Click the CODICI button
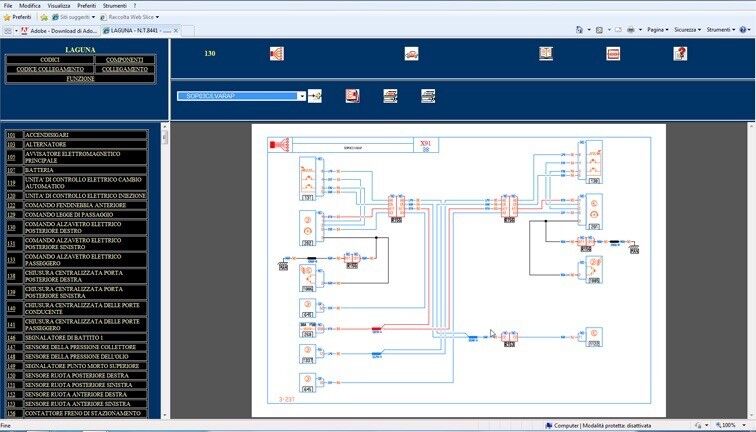This screenshot has height=432, width=756. click(50, 60)
